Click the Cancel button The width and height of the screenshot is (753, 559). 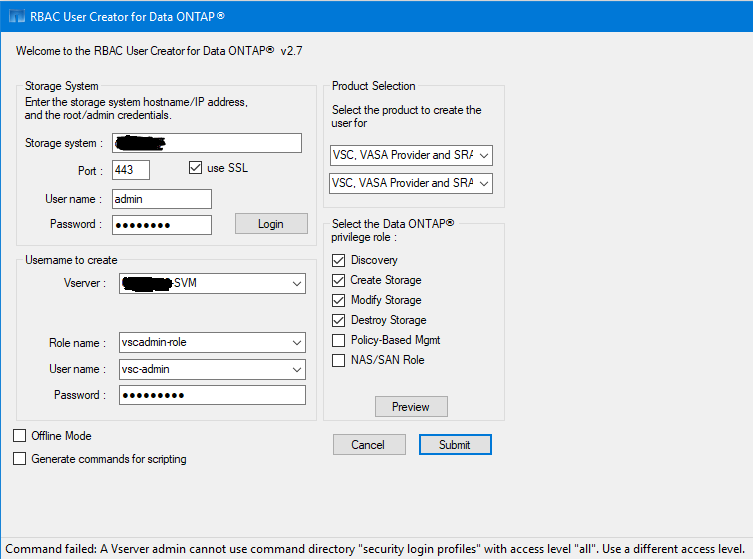click(368, 444)
